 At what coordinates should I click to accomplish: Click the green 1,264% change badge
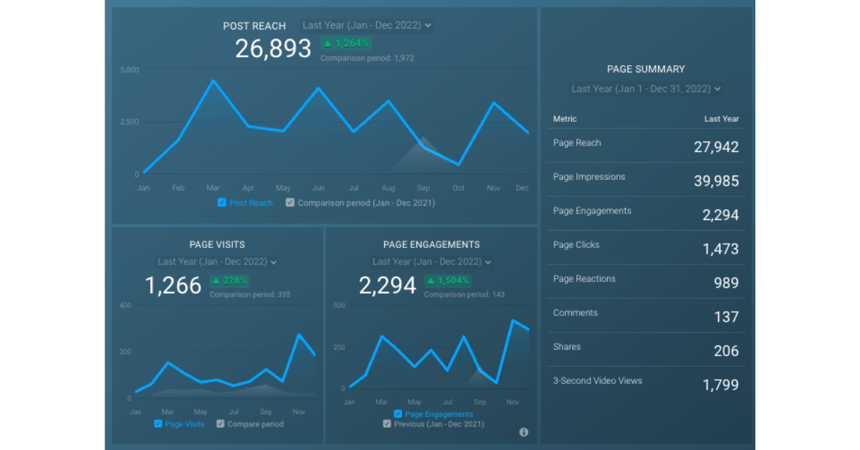(347, 43)
